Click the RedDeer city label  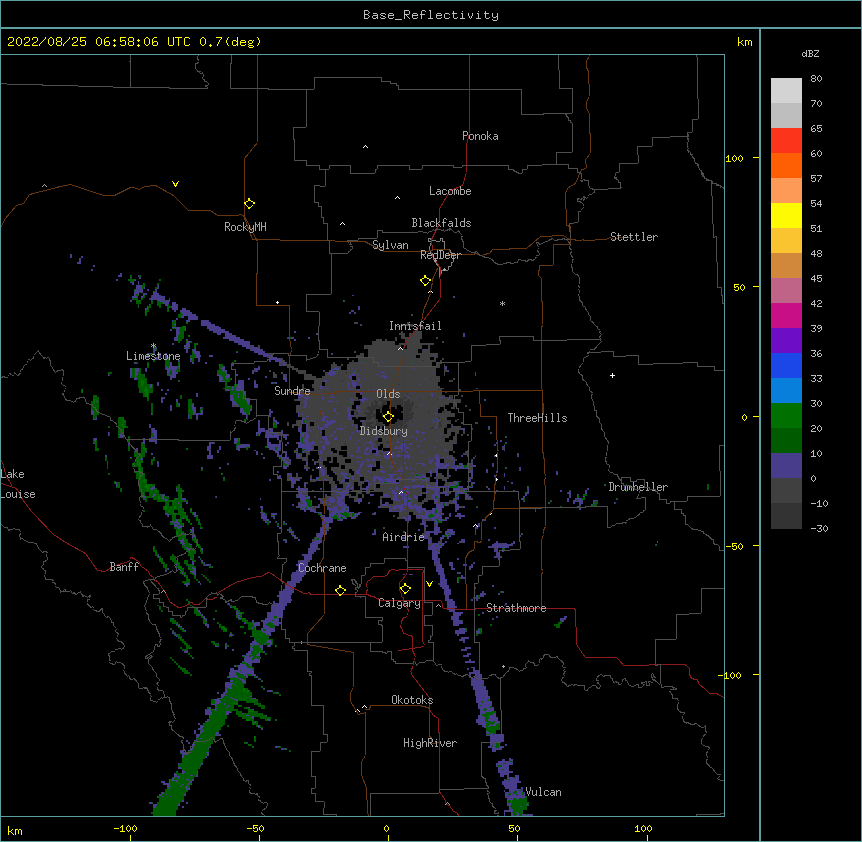[x=440, y=255]
